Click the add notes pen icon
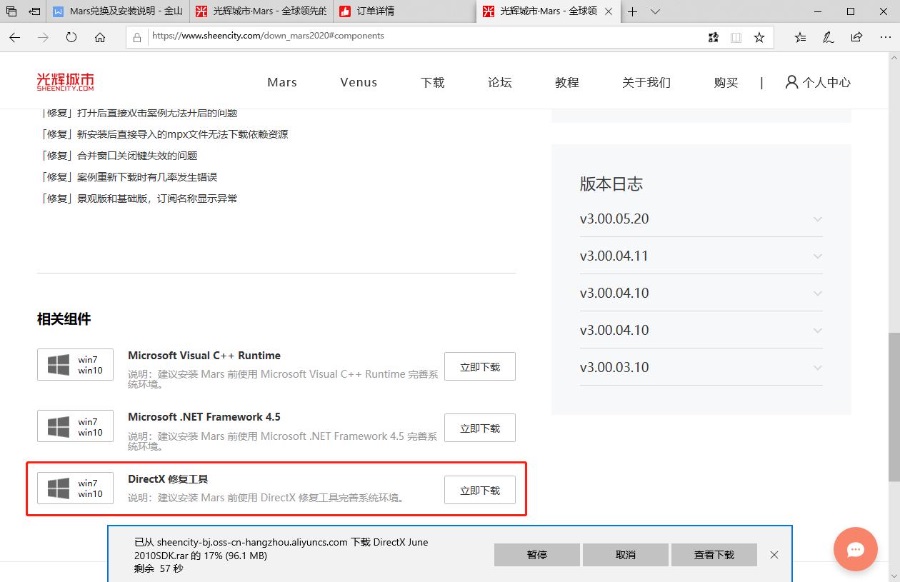 pyautogui.click(x=828, y=37)
